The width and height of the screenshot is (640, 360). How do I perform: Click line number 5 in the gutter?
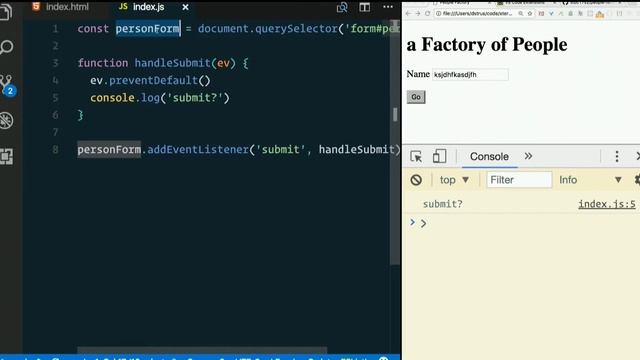tap(56, 98)
